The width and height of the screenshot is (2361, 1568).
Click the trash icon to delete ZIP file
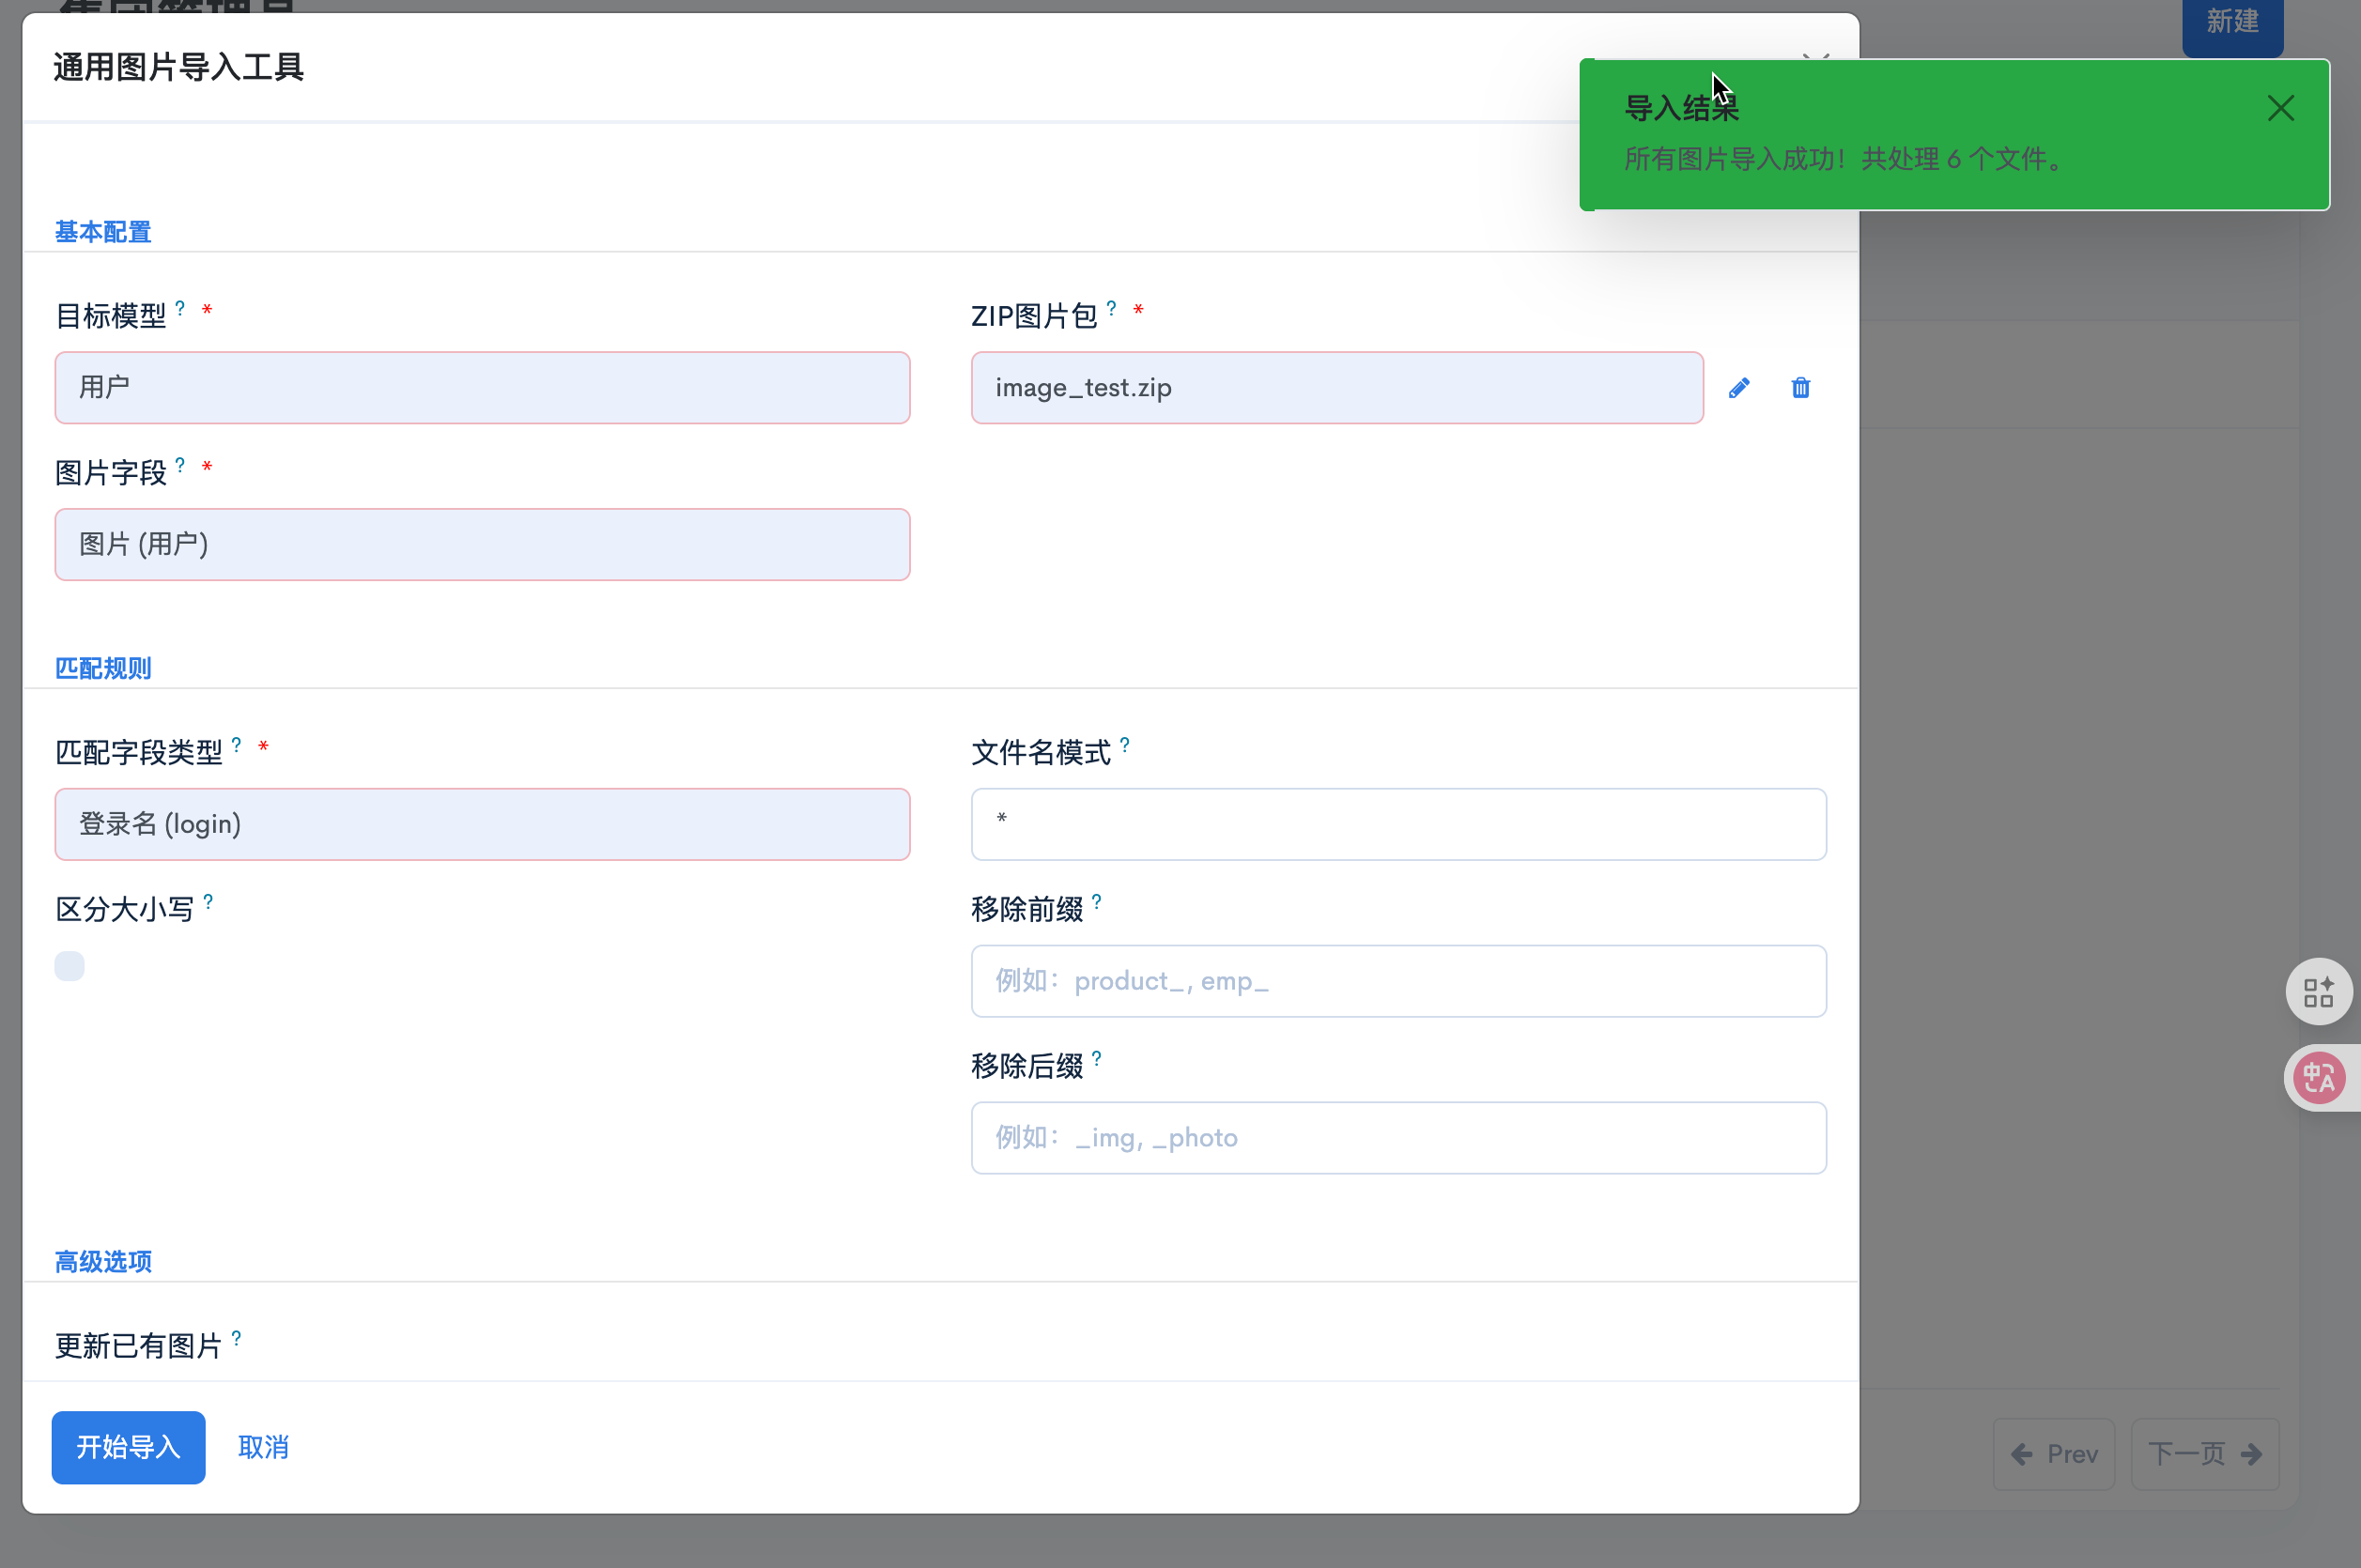point(1800,388)
